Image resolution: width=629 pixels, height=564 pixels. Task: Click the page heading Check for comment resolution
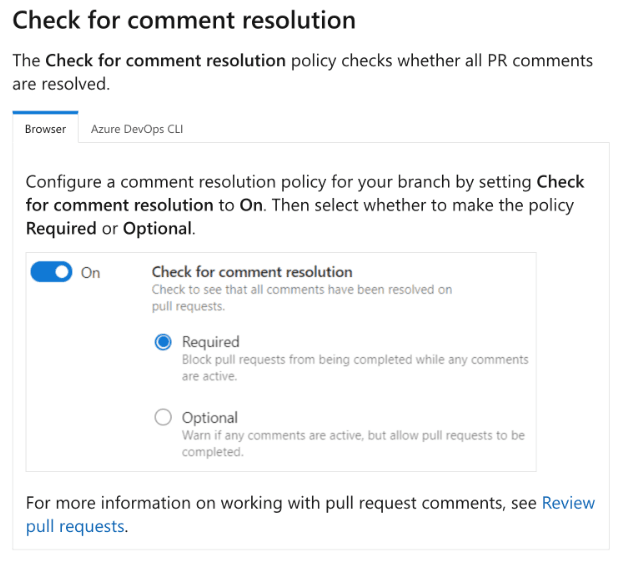(x=184, y=20)
